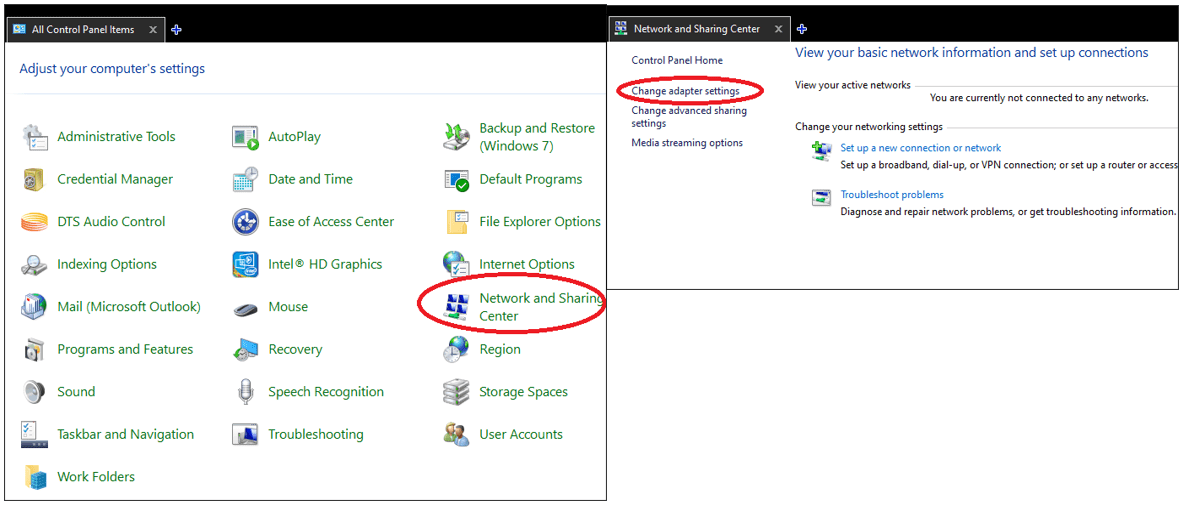1190x505 pixels.
Task: Open the Indexing Options link
Action: click(107, 264)
